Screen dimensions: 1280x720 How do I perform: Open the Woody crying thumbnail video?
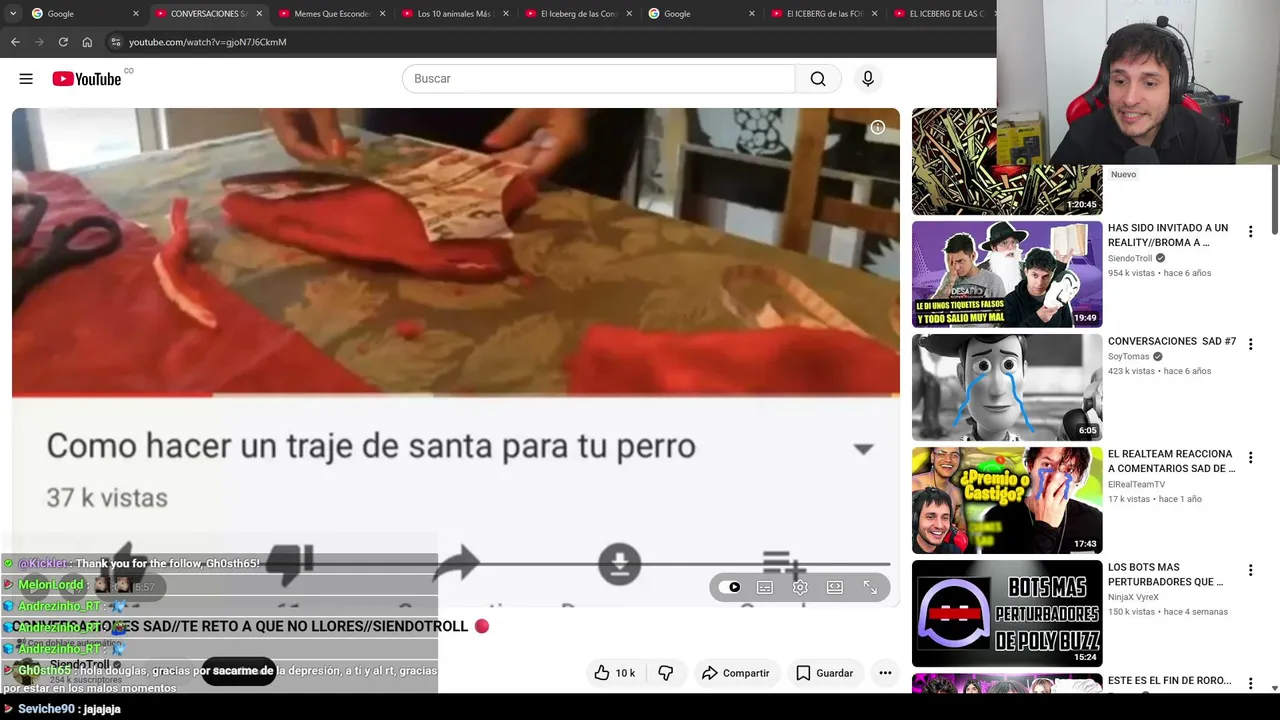click(x=1007, y=387)
